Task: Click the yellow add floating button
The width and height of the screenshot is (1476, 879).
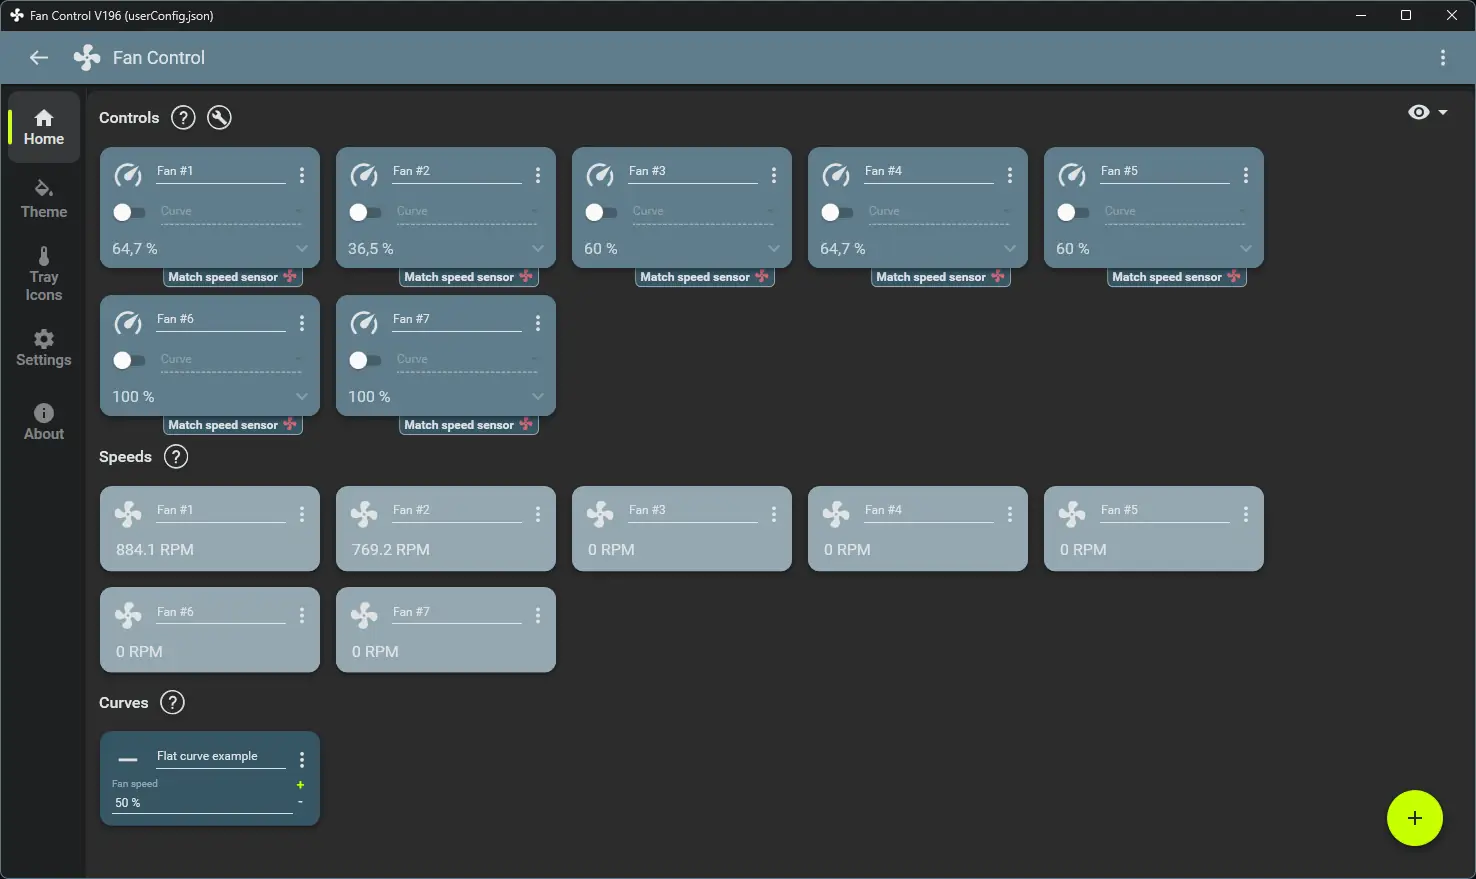Action: (x=1415, y=818)
